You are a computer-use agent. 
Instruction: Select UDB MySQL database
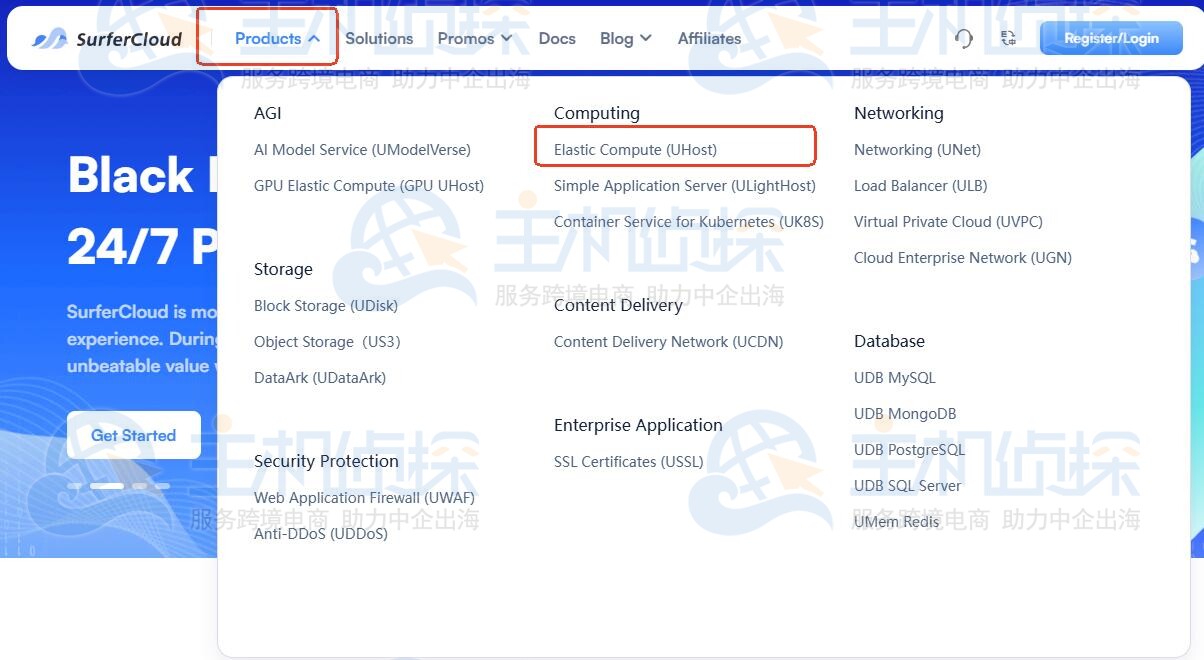(x=894, y=378)
